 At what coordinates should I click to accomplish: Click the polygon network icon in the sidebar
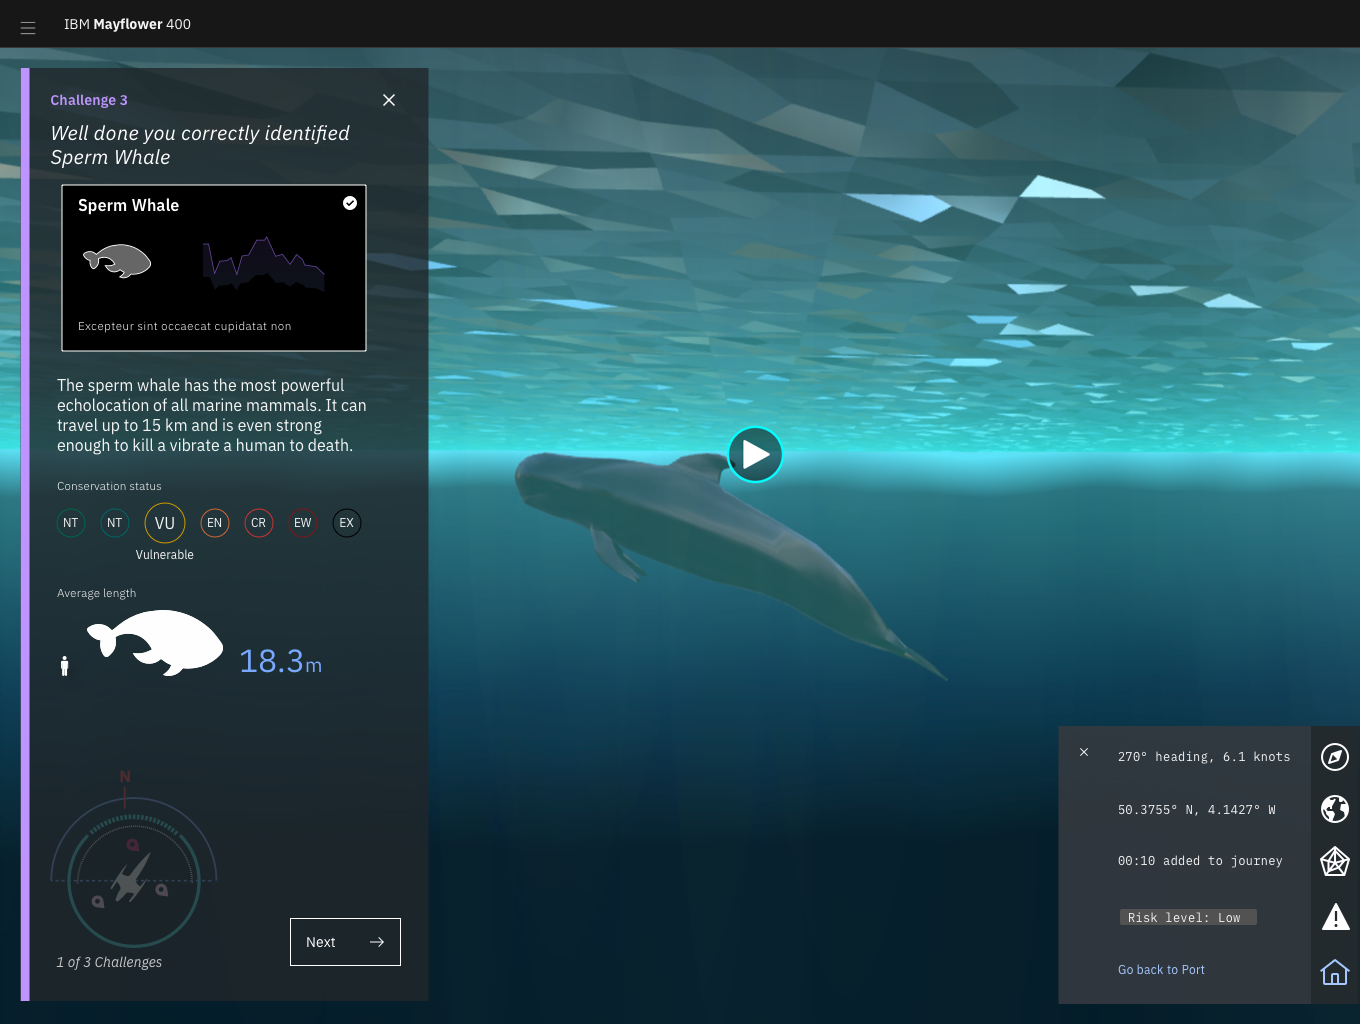coord(1335,862)
